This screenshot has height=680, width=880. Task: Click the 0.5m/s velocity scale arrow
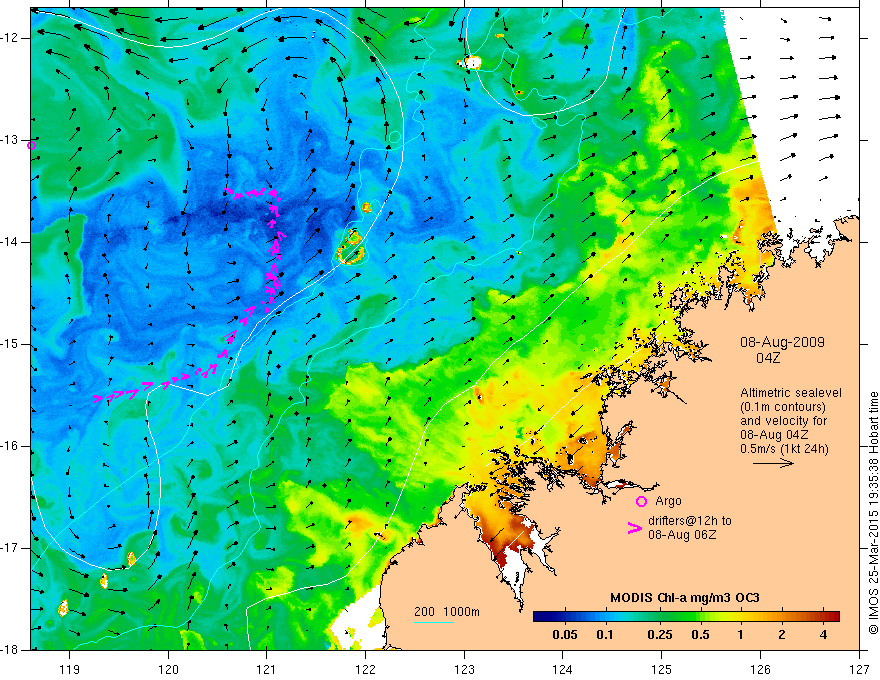[773, 463]
